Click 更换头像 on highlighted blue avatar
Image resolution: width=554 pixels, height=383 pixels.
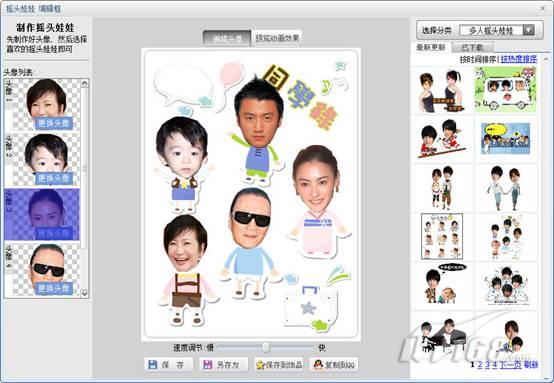[54, 234]
